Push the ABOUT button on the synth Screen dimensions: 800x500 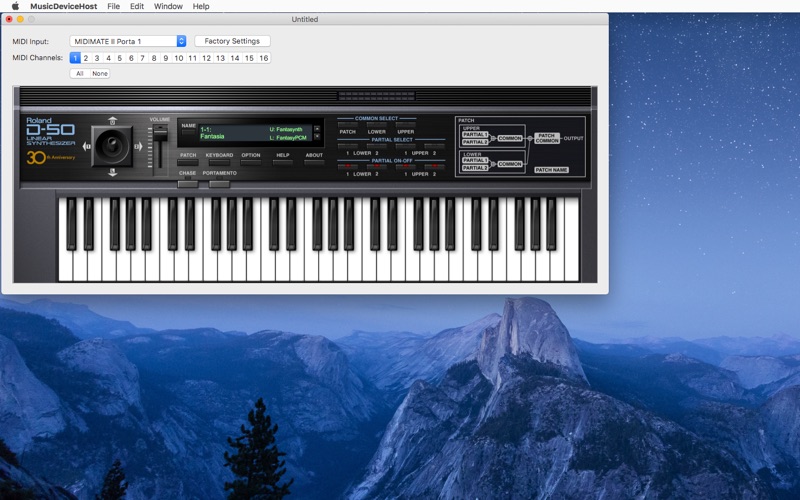[314, 163]
